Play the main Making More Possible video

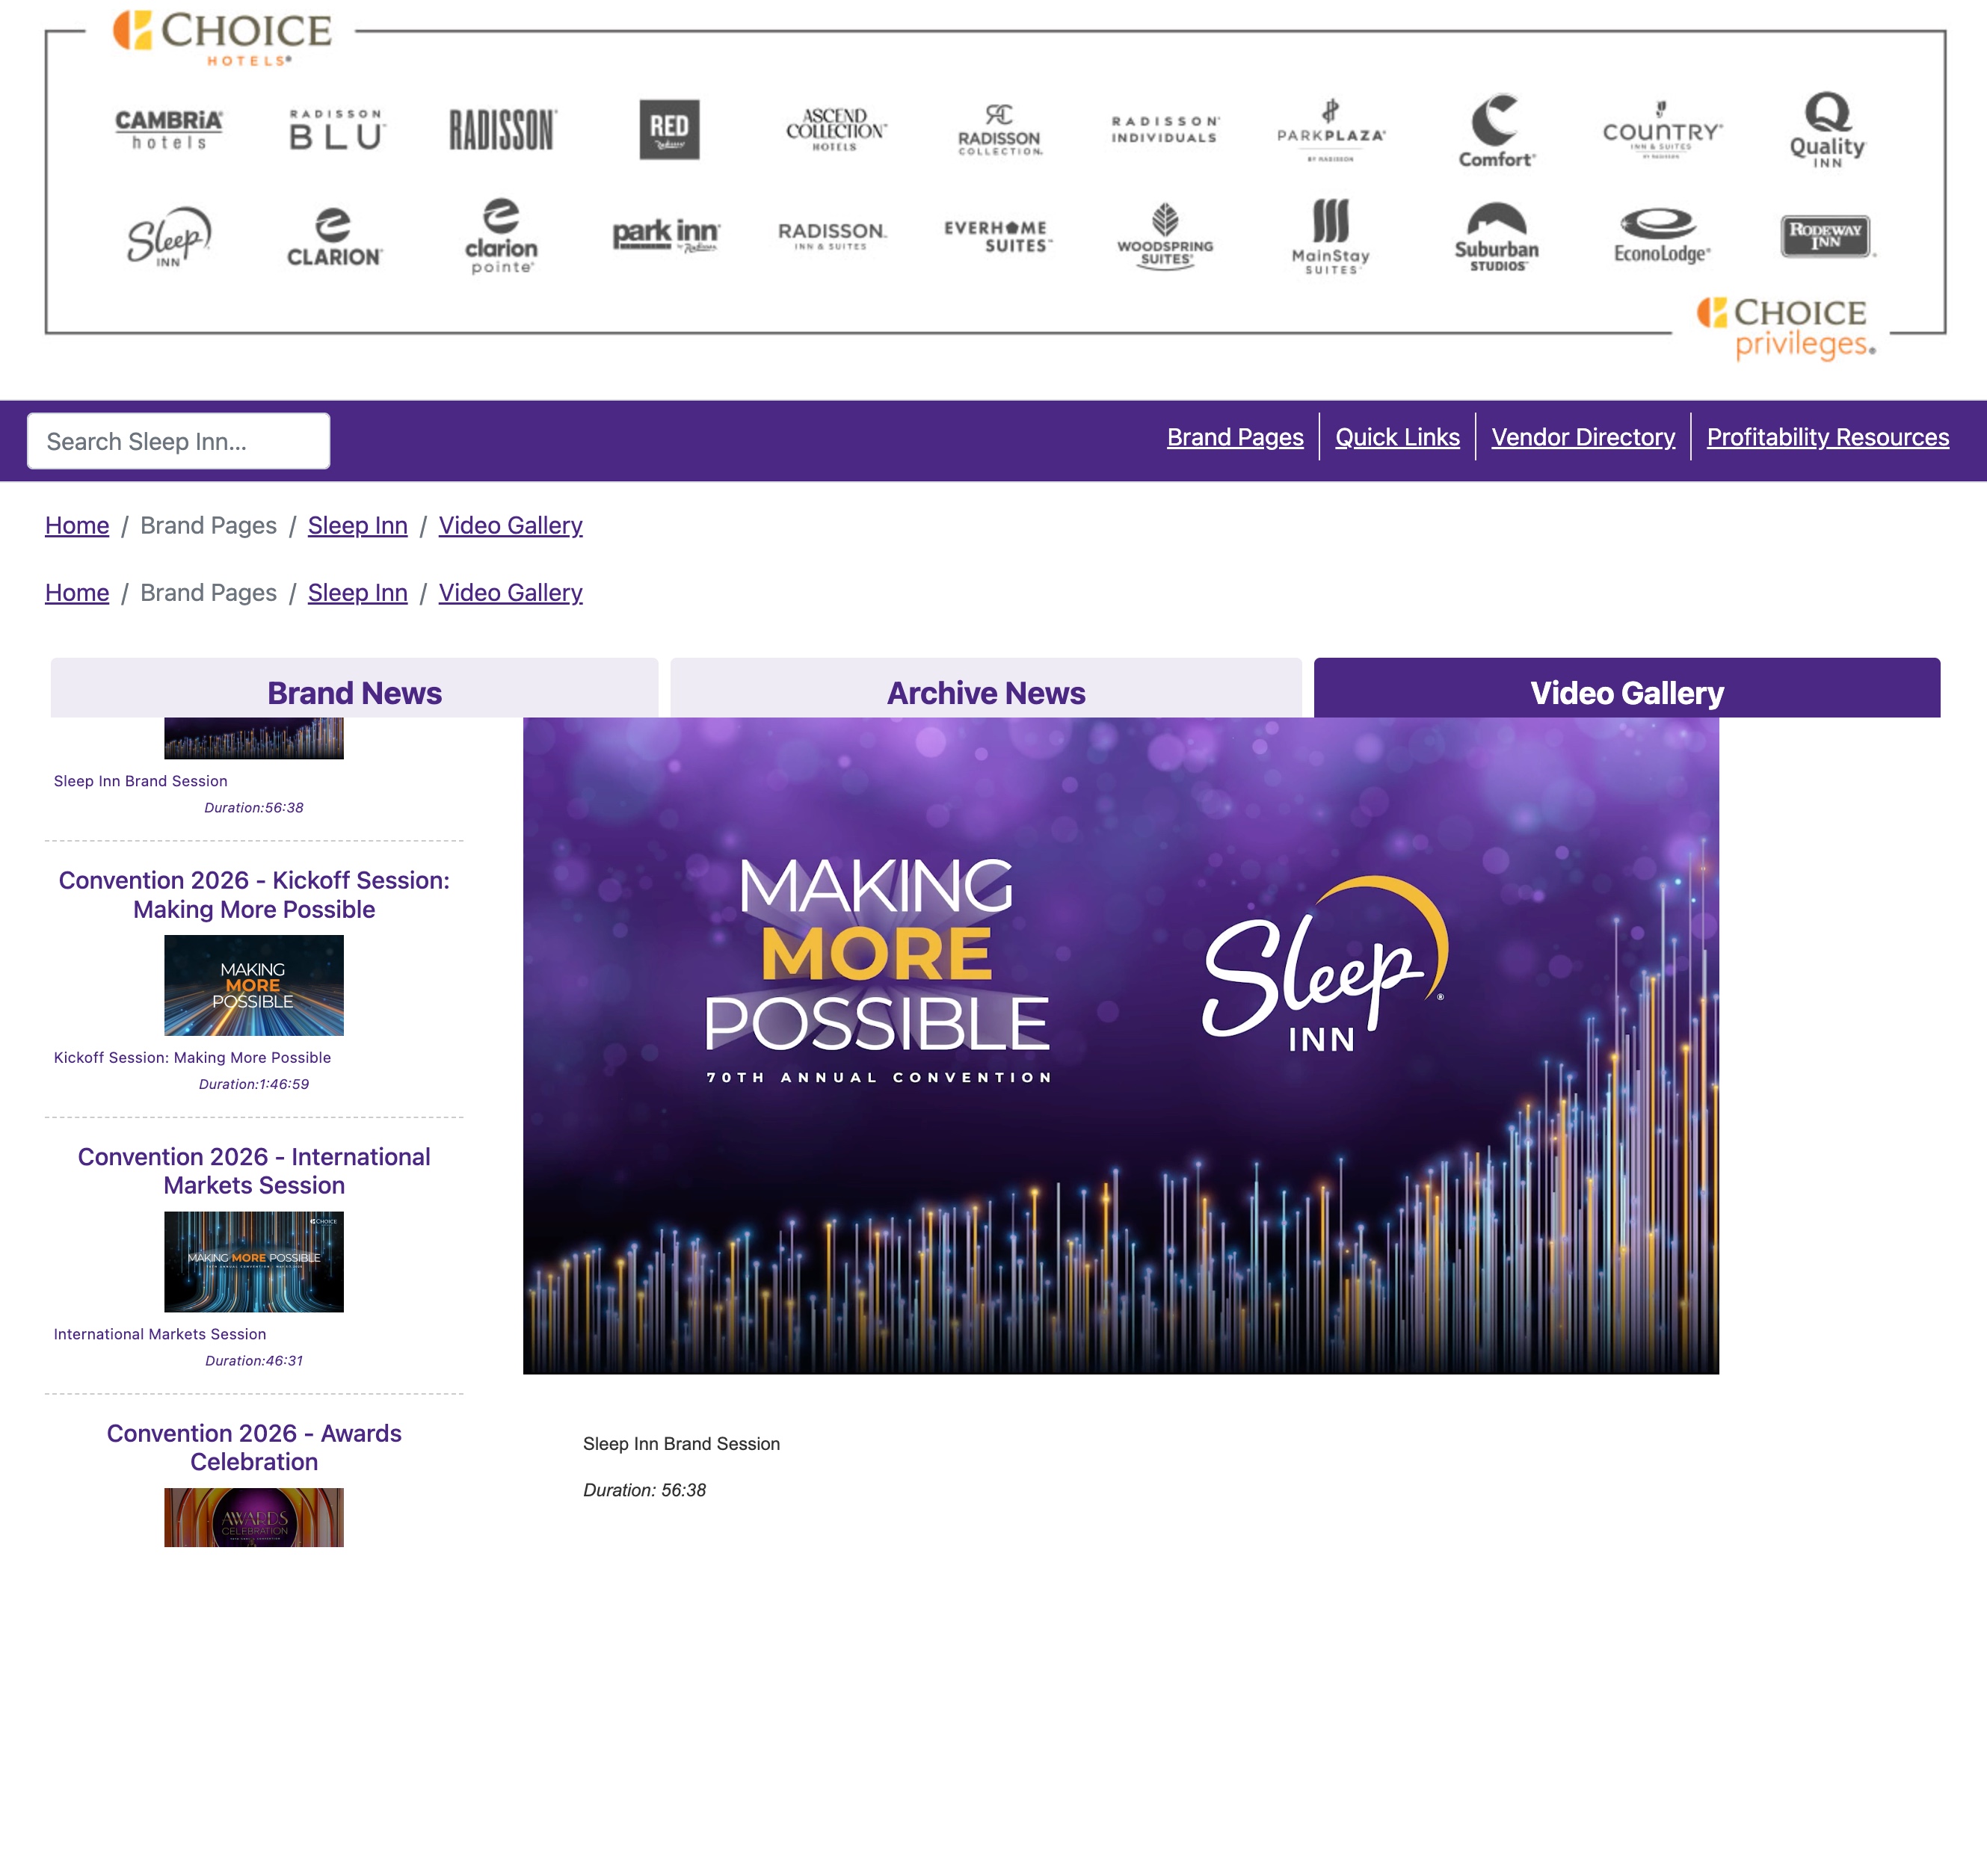coord(1121,1045)
